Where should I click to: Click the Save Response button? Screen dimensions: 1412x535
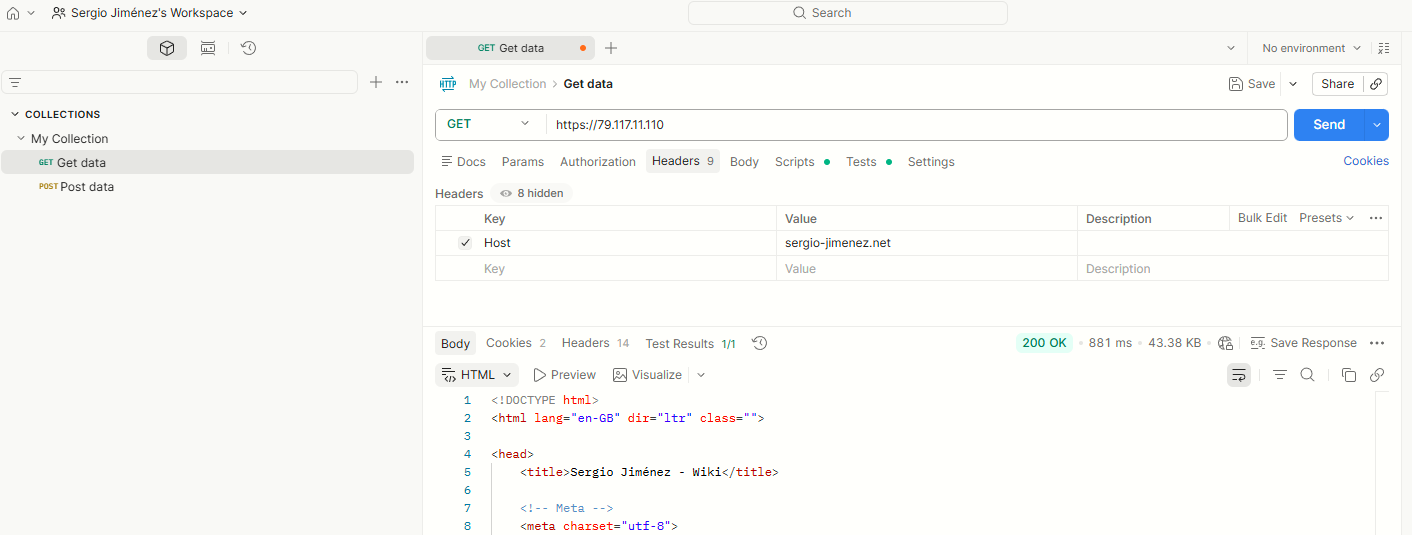pos(1304,343)
